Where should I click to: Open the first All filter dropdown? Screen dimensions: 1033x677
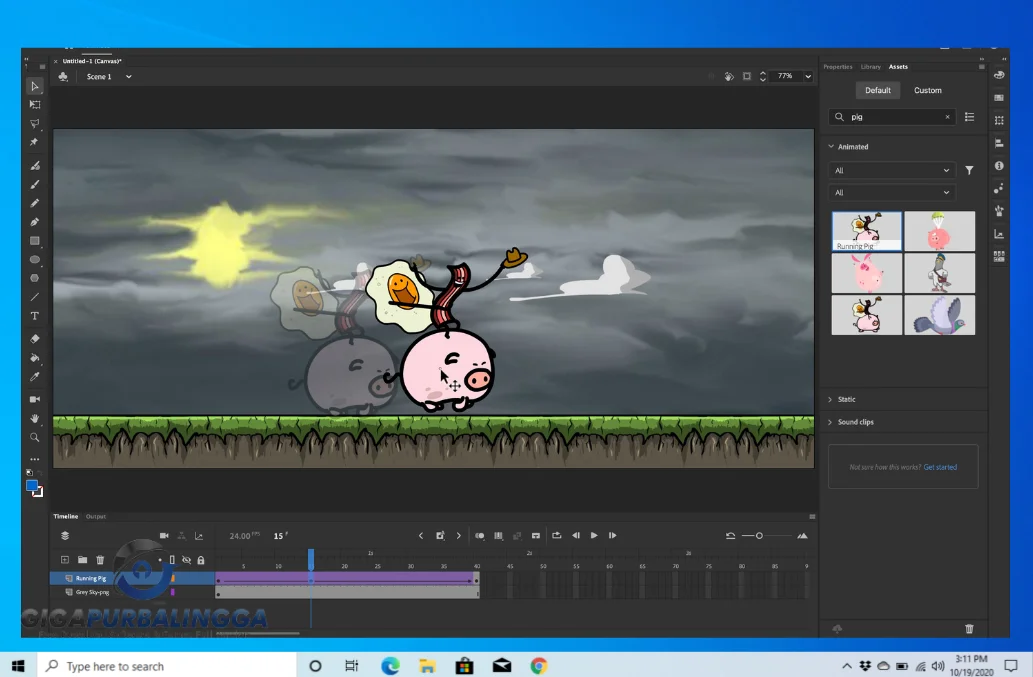[891, 170]
